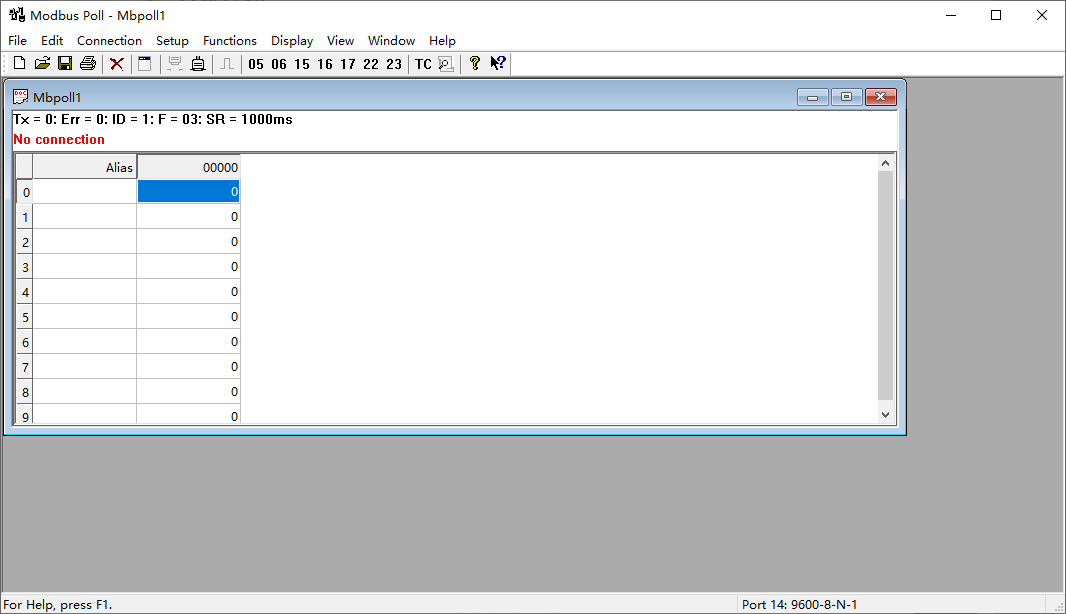
Task: Click the vertical scrollbar track in Mbpoll1
Action: (x=885, y=286)
